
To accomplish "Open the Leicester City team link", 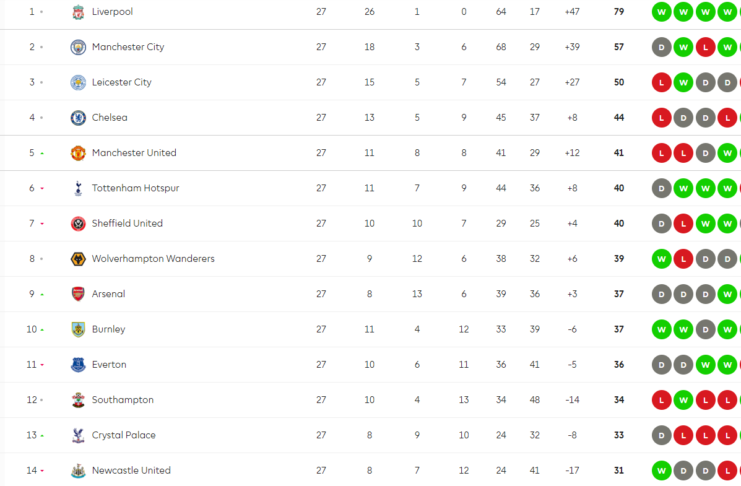I will coord(121,82).
